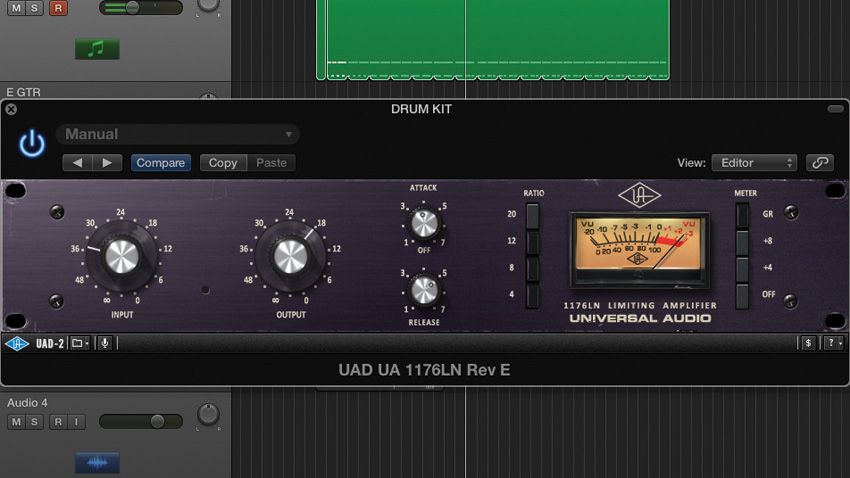The image size is (850, 478).
Task: Select ratio 12 button
Action: coord(532,242)
